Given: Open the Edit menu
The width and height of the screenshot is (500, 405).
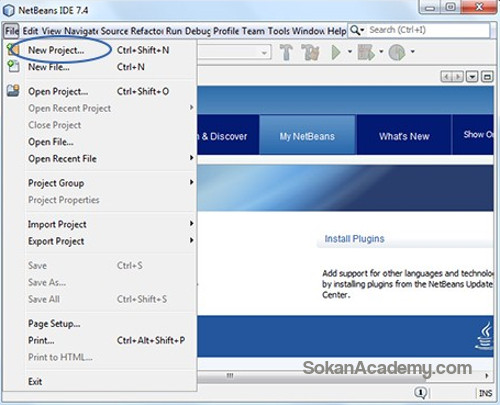Looking at the screenshot, I should click(x=30, y=31).
